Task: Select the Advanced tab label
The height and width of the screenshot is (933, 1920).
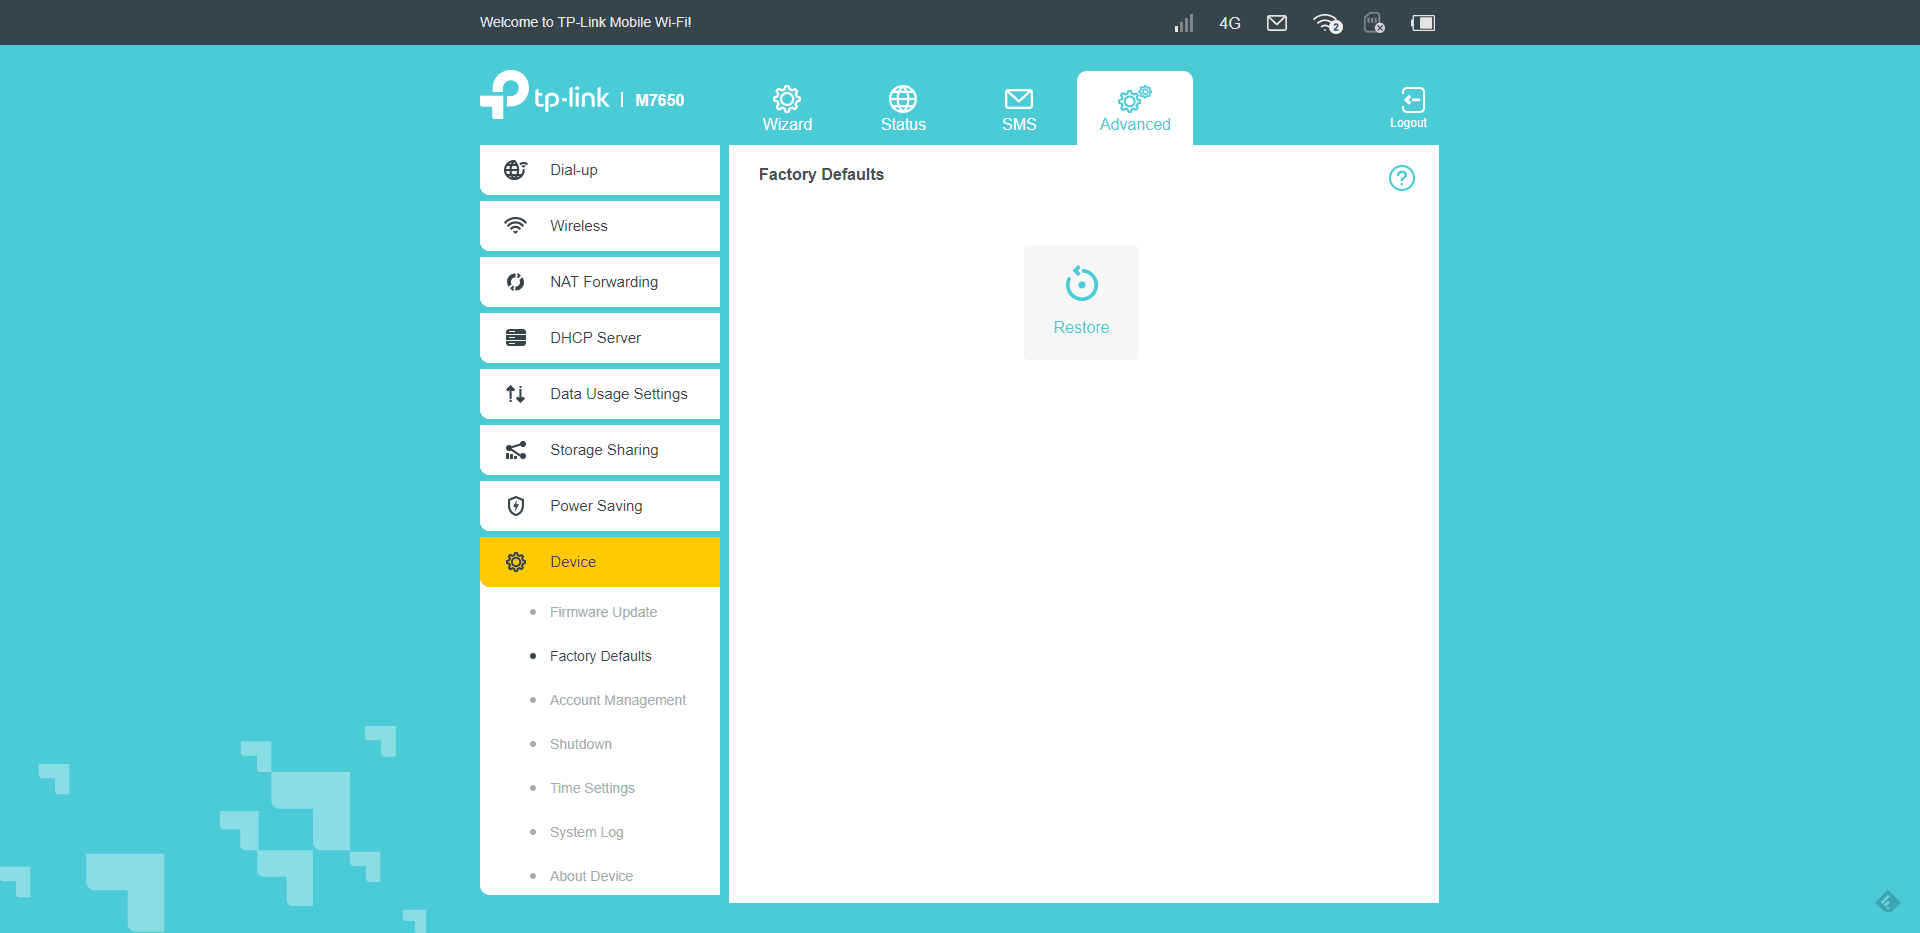Action: (1135, 124)
